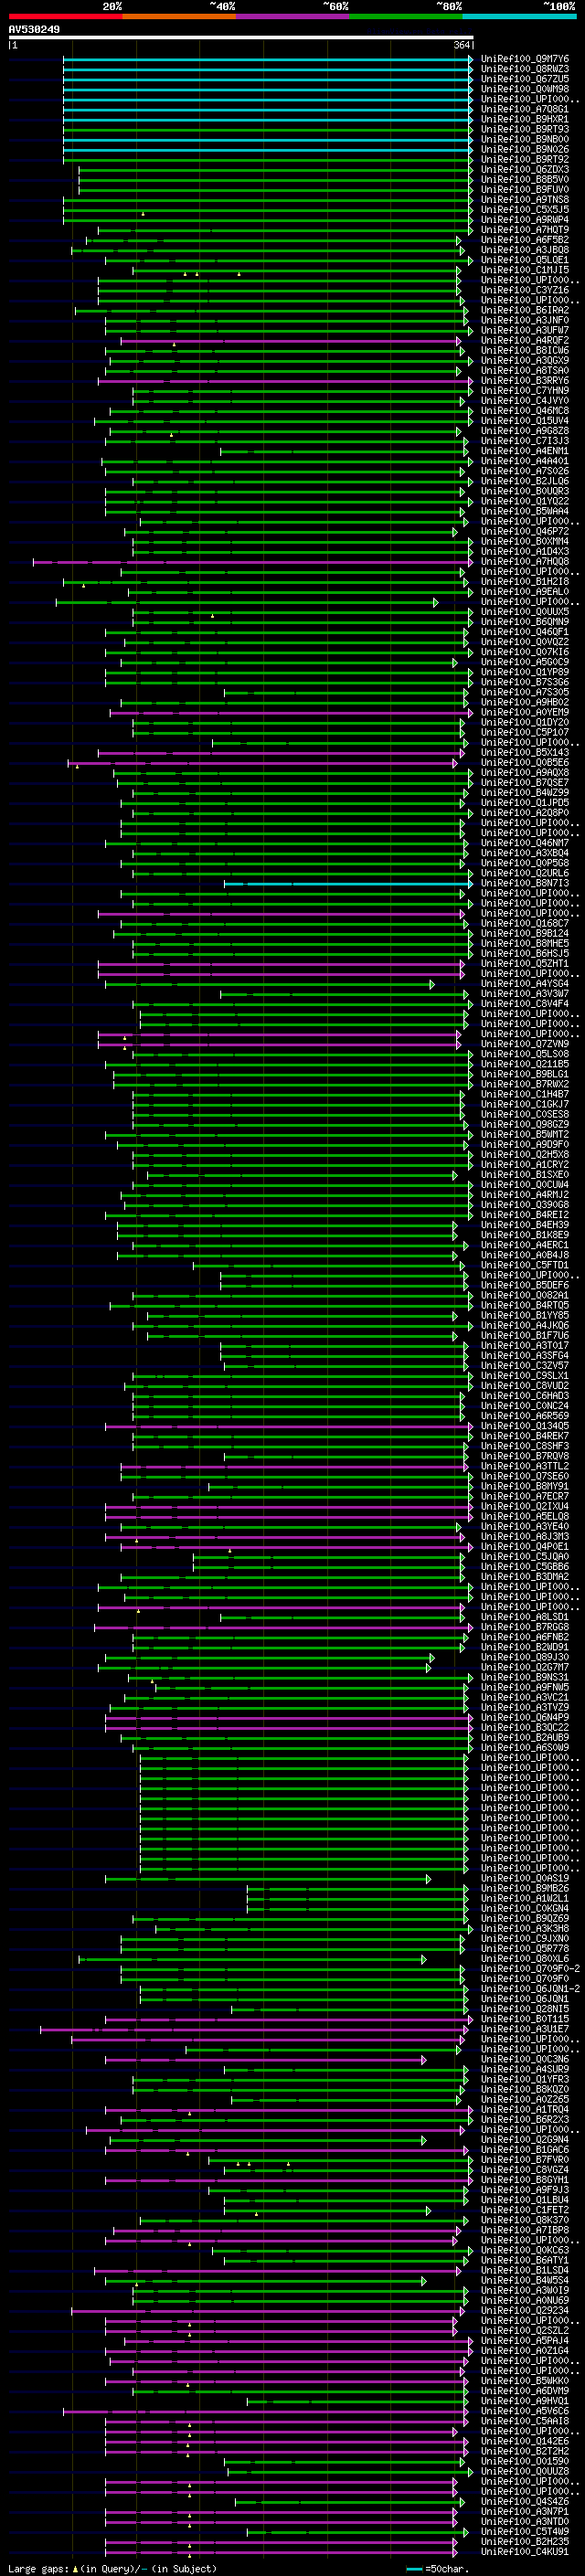Open hit UniRef100_Q8RWZ3
585x2576 pixels.
point(525,69)
